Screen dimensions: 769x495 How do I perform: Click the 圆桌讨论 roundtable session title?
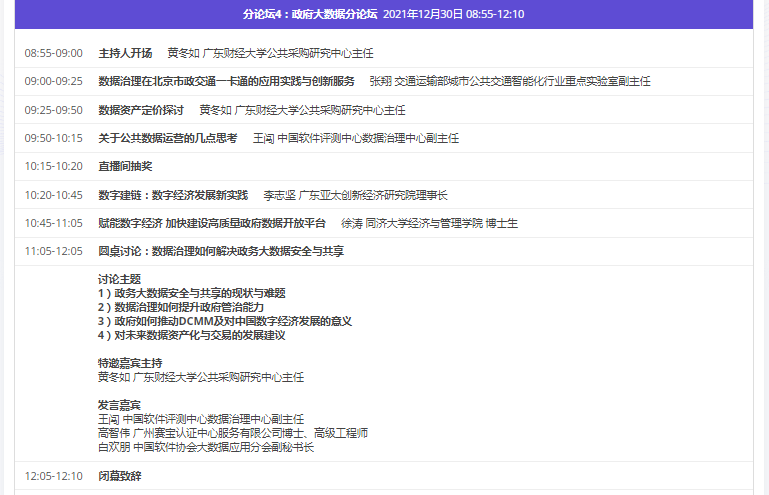[220, 251]
